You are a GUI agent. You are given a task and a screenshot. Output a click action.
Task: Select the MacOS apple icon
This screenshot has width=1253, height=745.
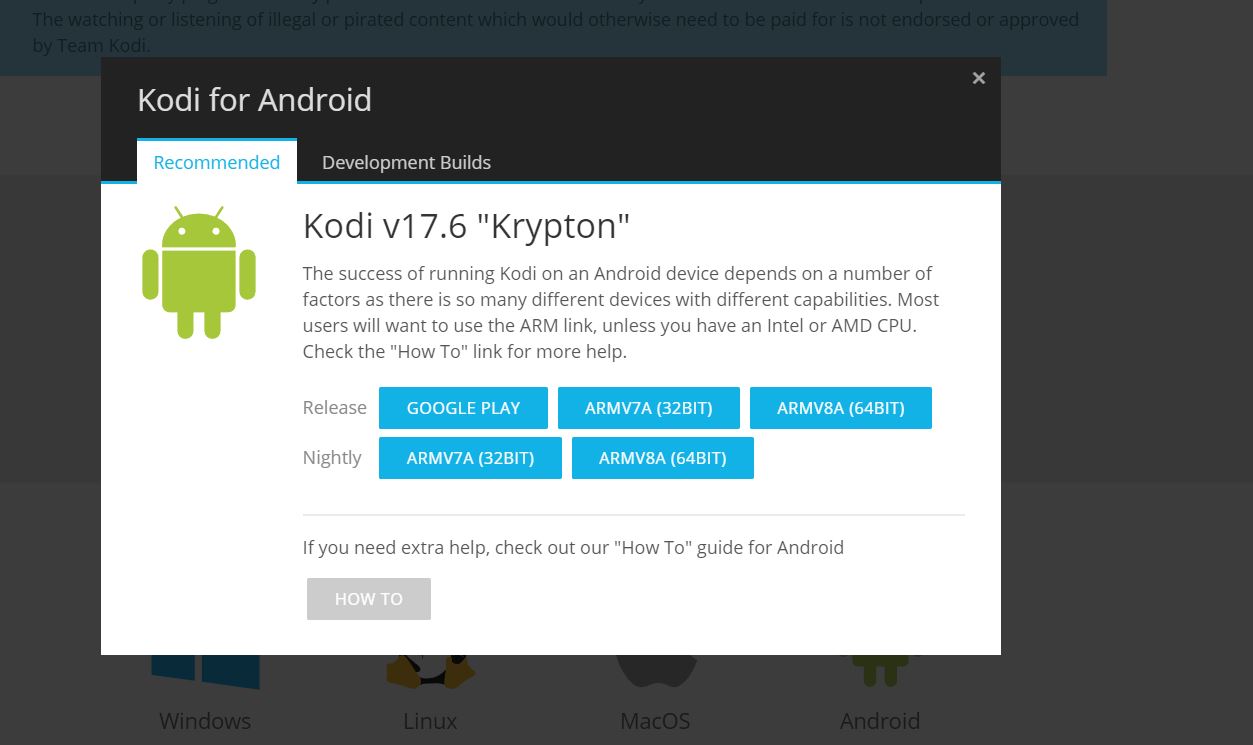[x=655, y=671]
